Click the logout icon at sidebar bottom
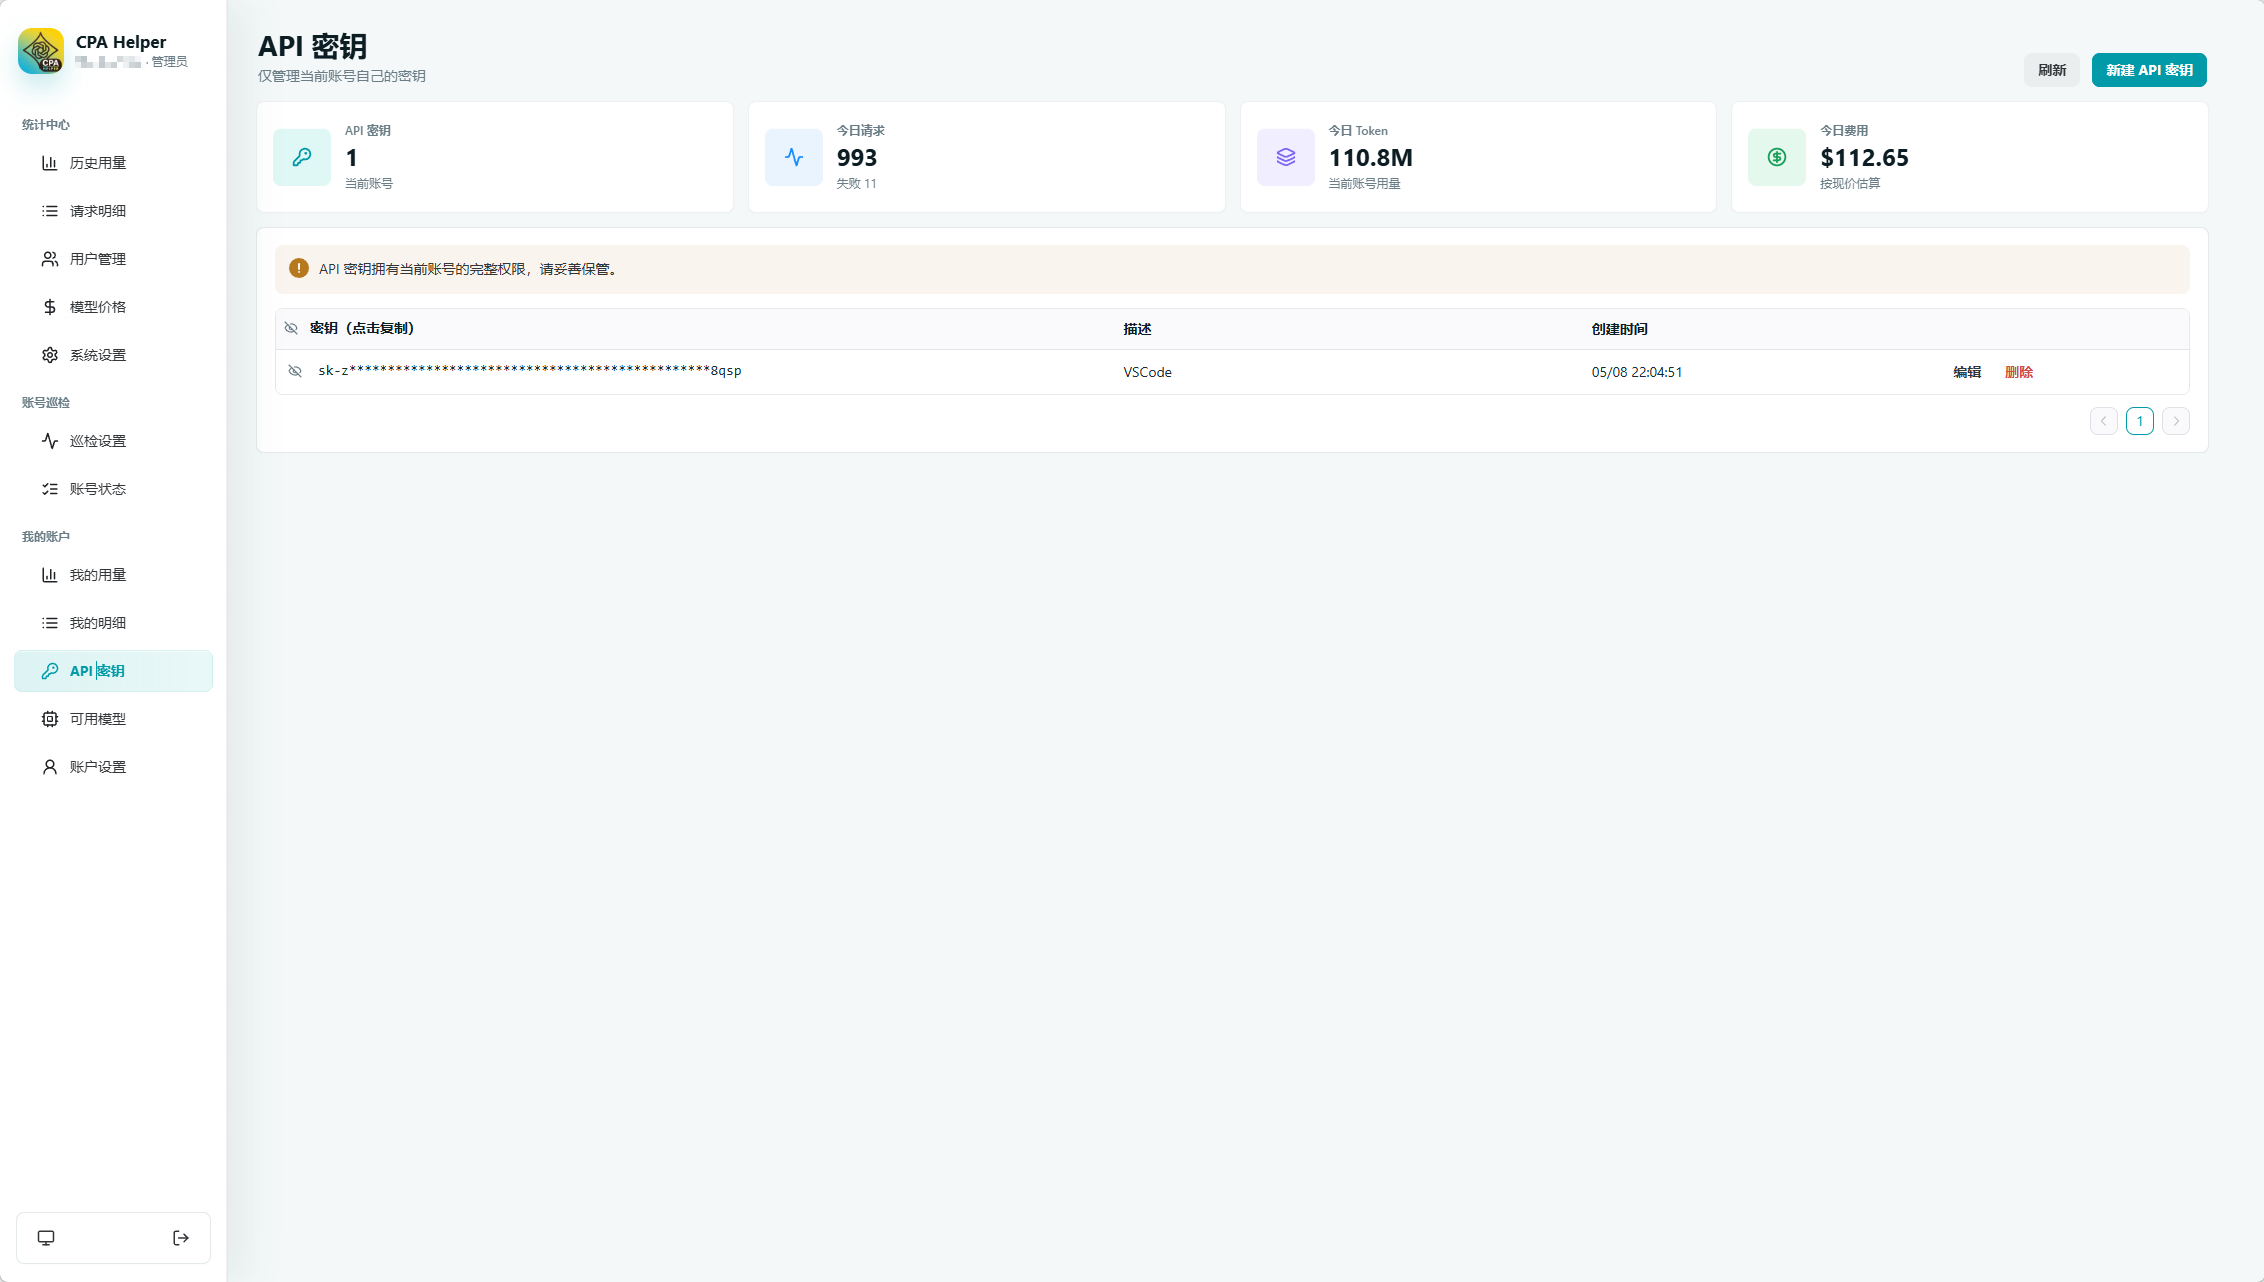 click(x=181, y=1238)
